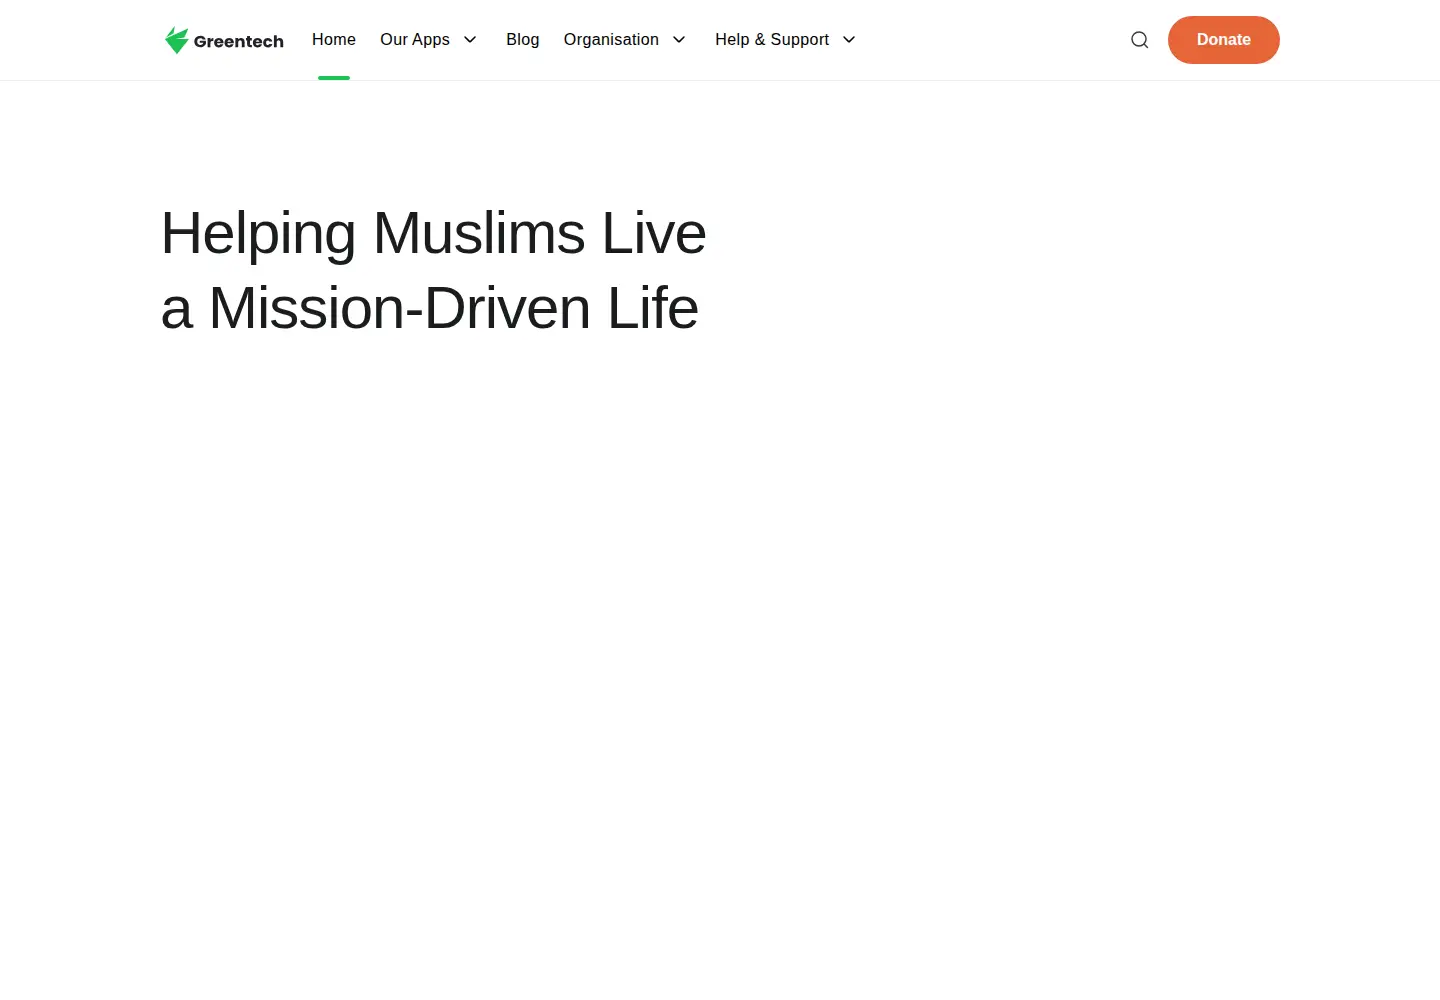Expand the Help & Support dropdown

coord(786,40)
